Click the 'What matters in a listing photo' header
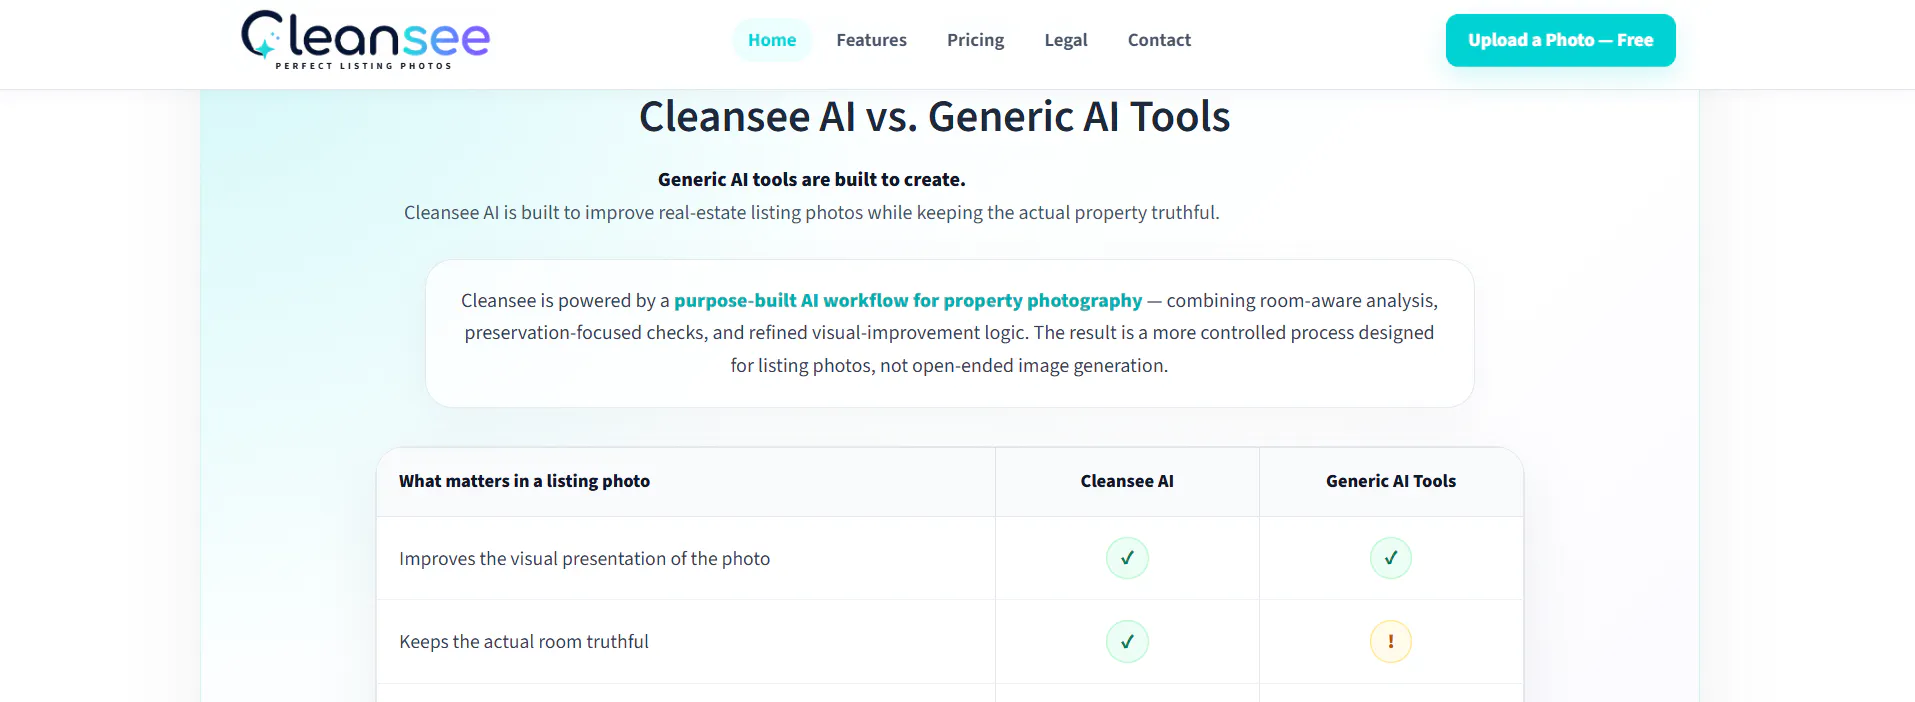Screen dimensions: 1915x702 [x=524, y=481]
